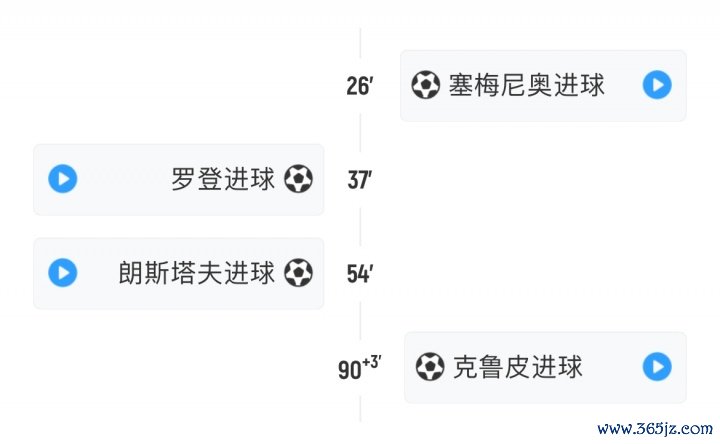Click the soccer ball icon beside 塞梅尼奥进球
This screenshot has width=720, height=444.
pyautogui.click(x=425, y=85)
